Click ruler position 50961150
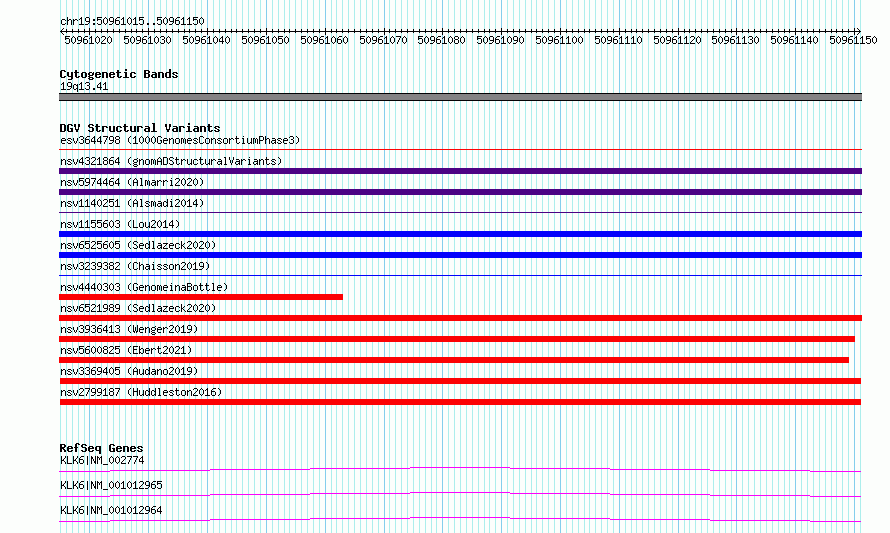 click(854, 40)
